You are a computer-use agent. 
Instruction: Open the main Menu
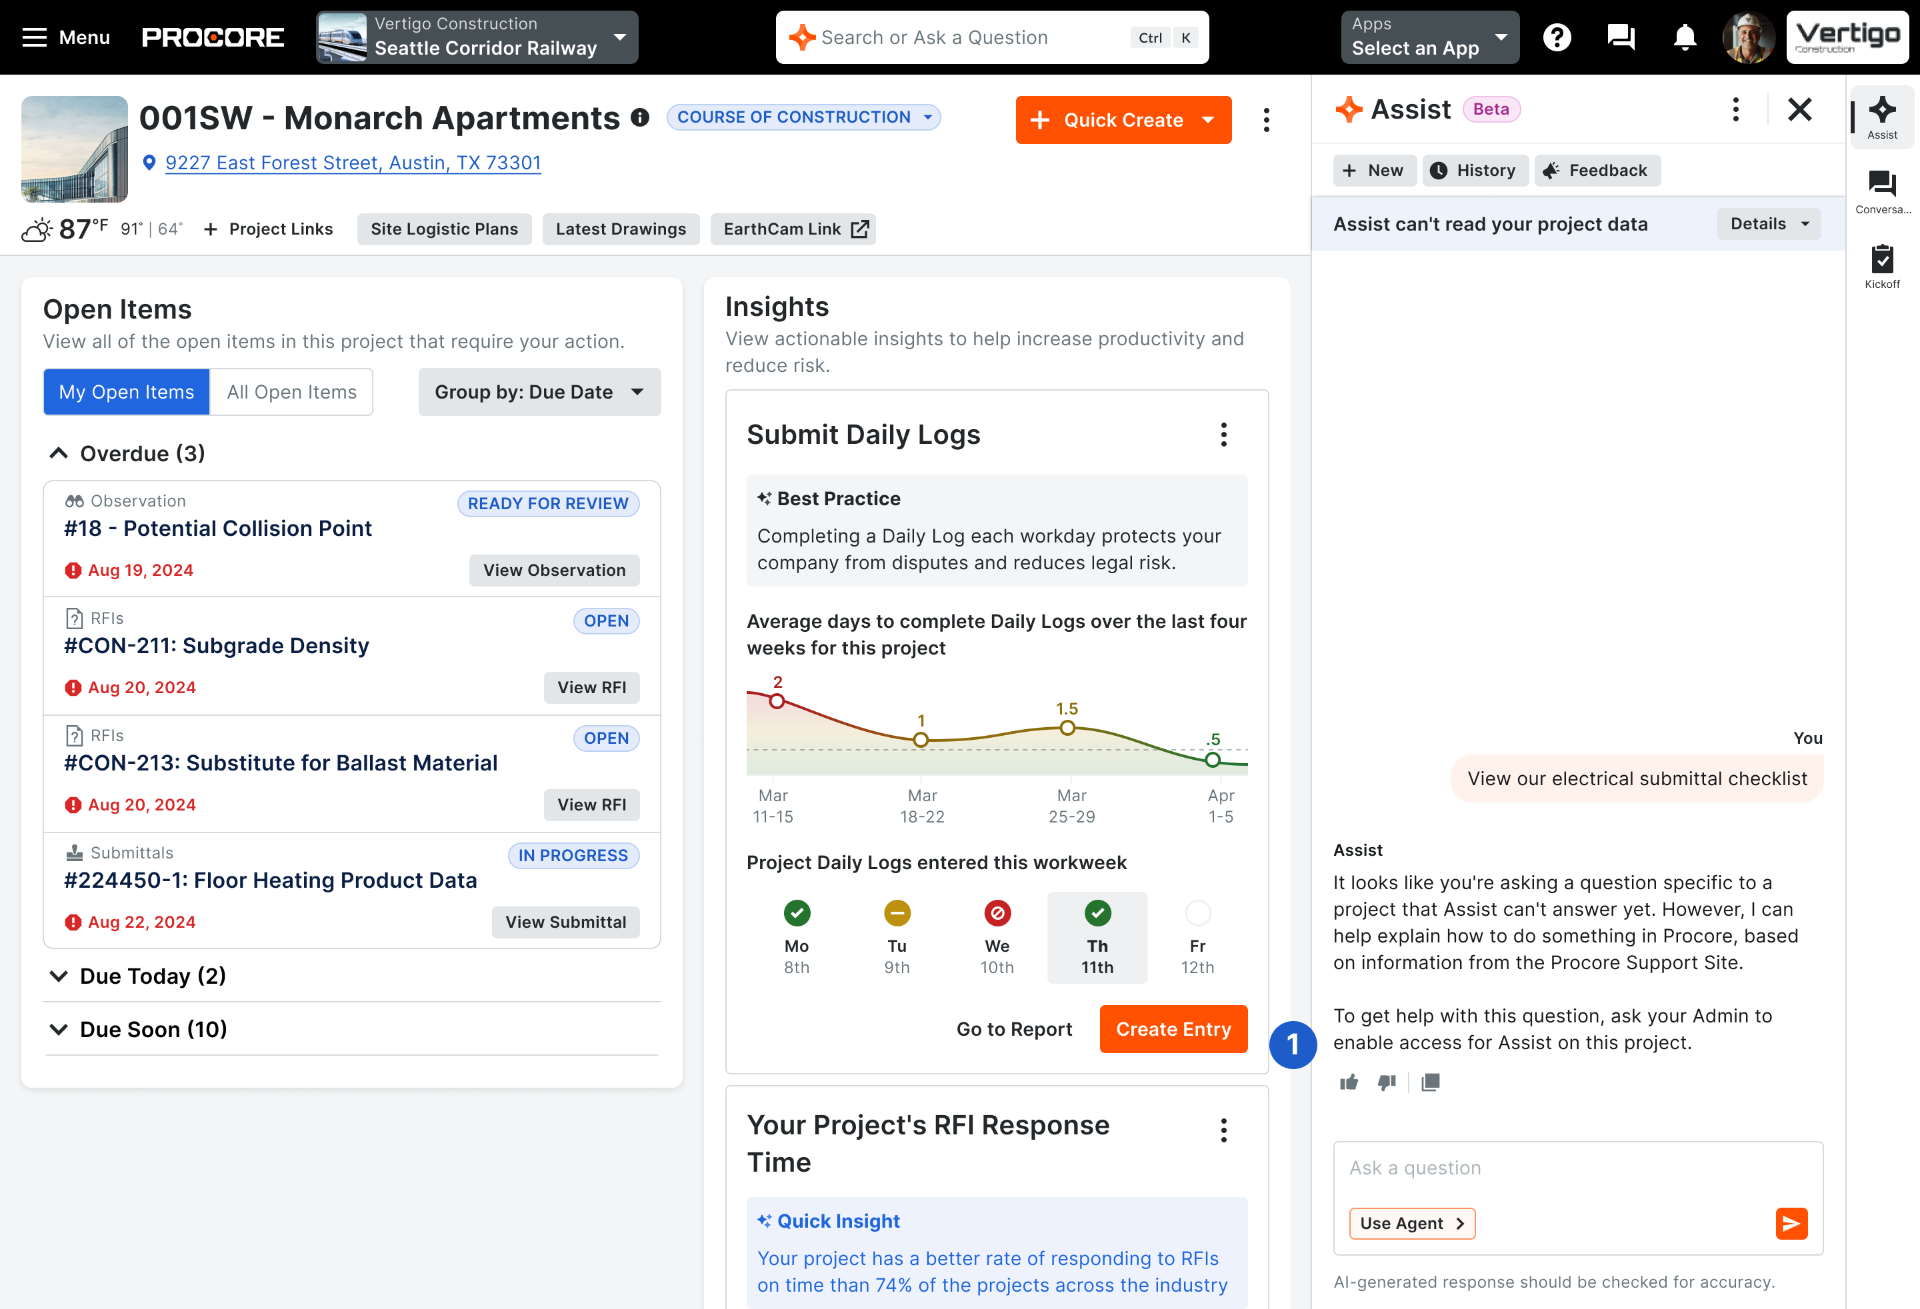66,37
